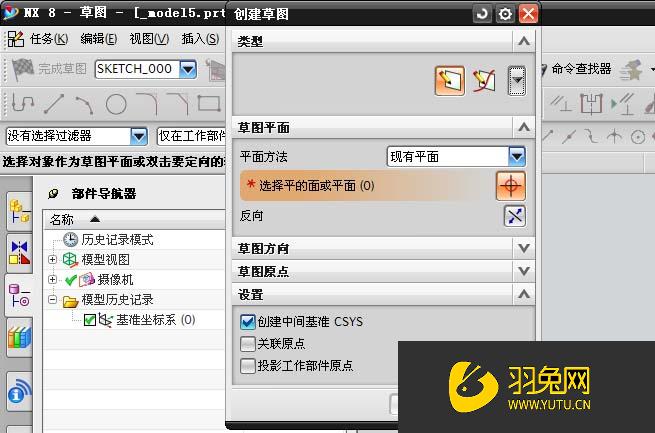The height and width of the screenshot is (433, 655).
Task: Close the 创建草图 dialog
Action: [x=528, y=14]
